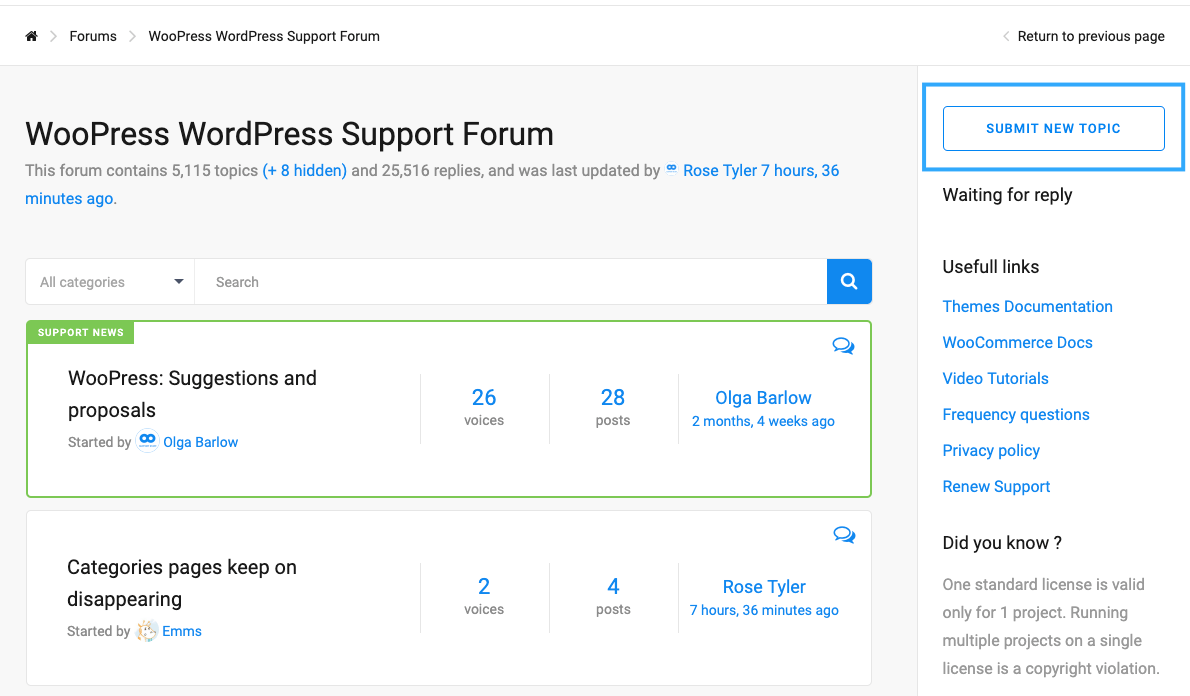Open Categories pages keep on disappearing topic
The image size is (1190, 696).
pyautogui.click(x=182, y=583)
